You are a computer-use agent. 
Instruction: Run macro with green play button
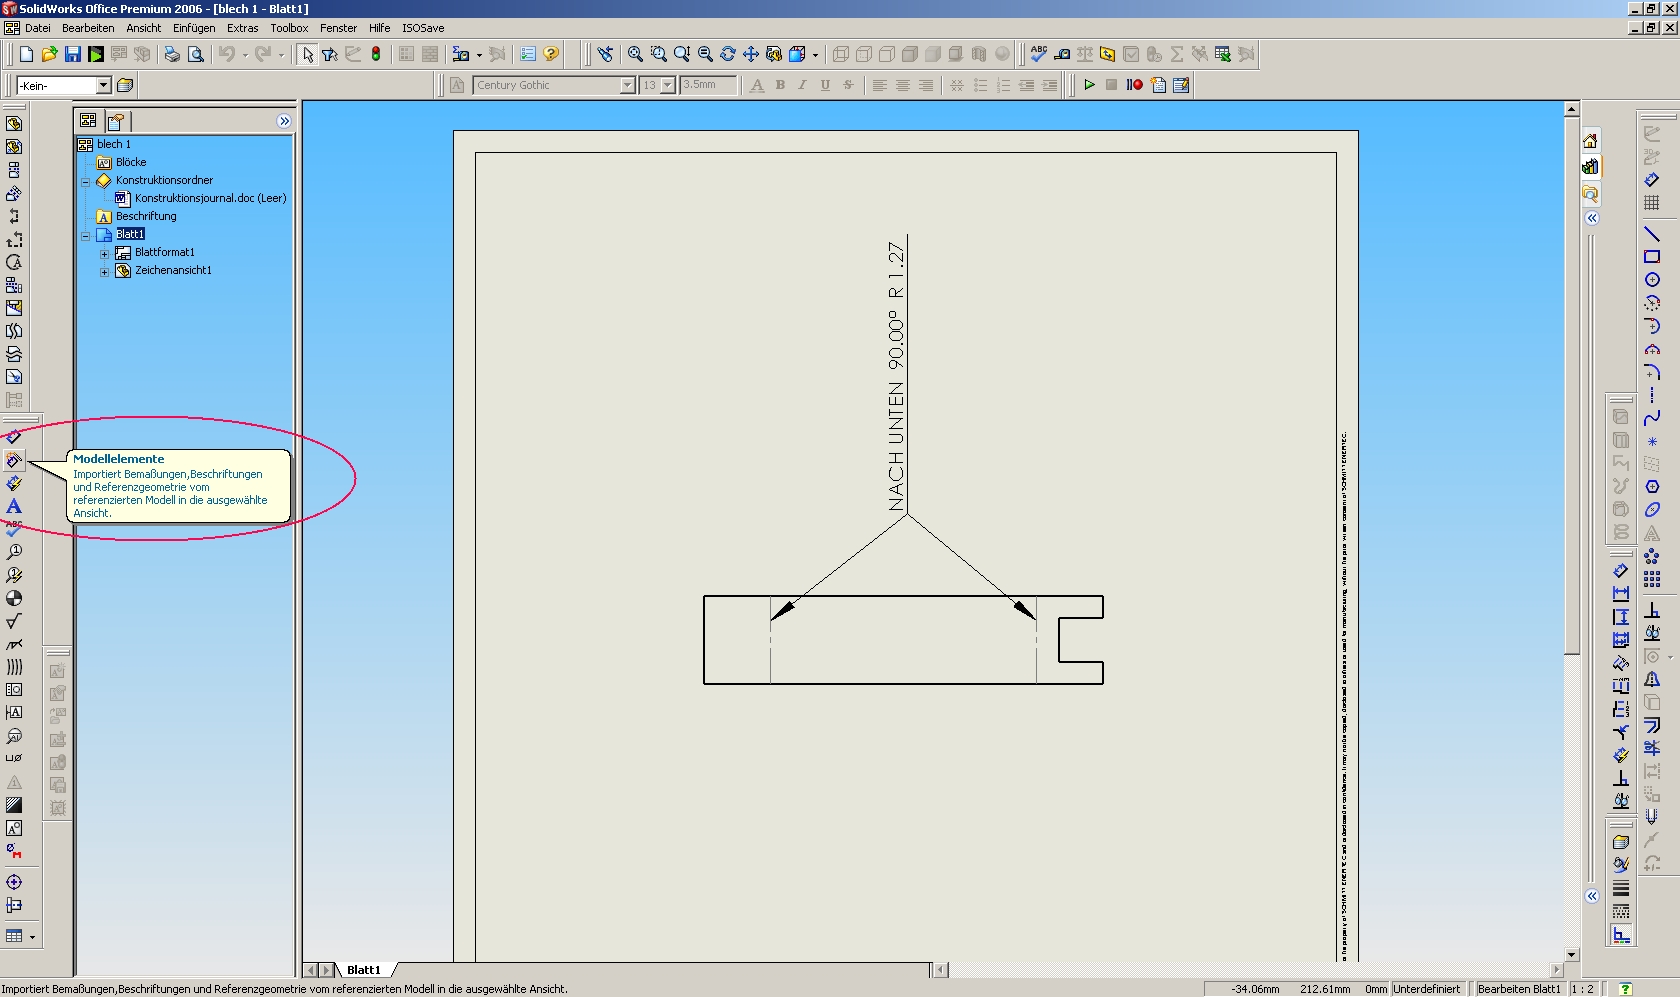[x=1089, y=85]
